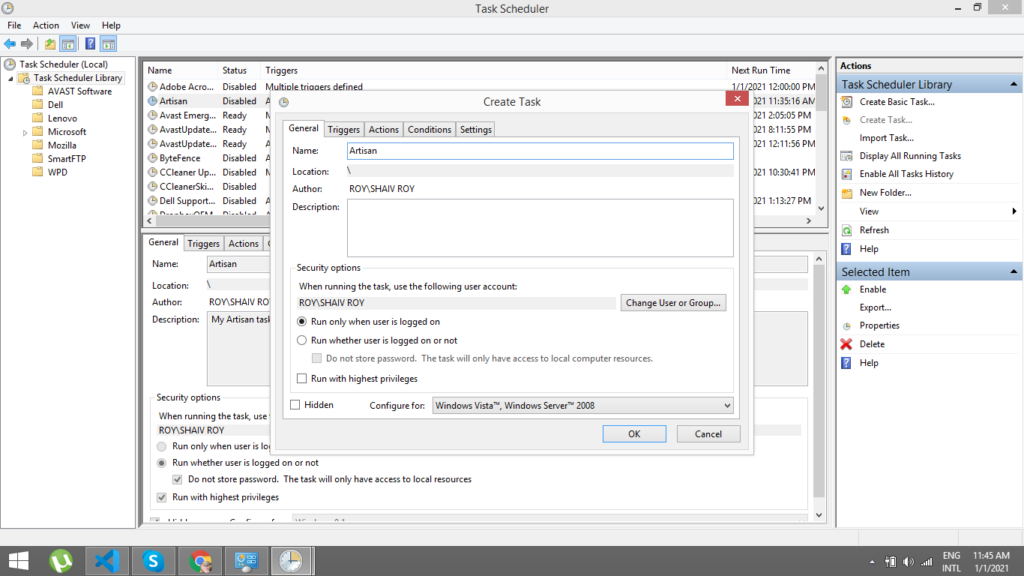Open the File menu

click(x=14, y=25)
